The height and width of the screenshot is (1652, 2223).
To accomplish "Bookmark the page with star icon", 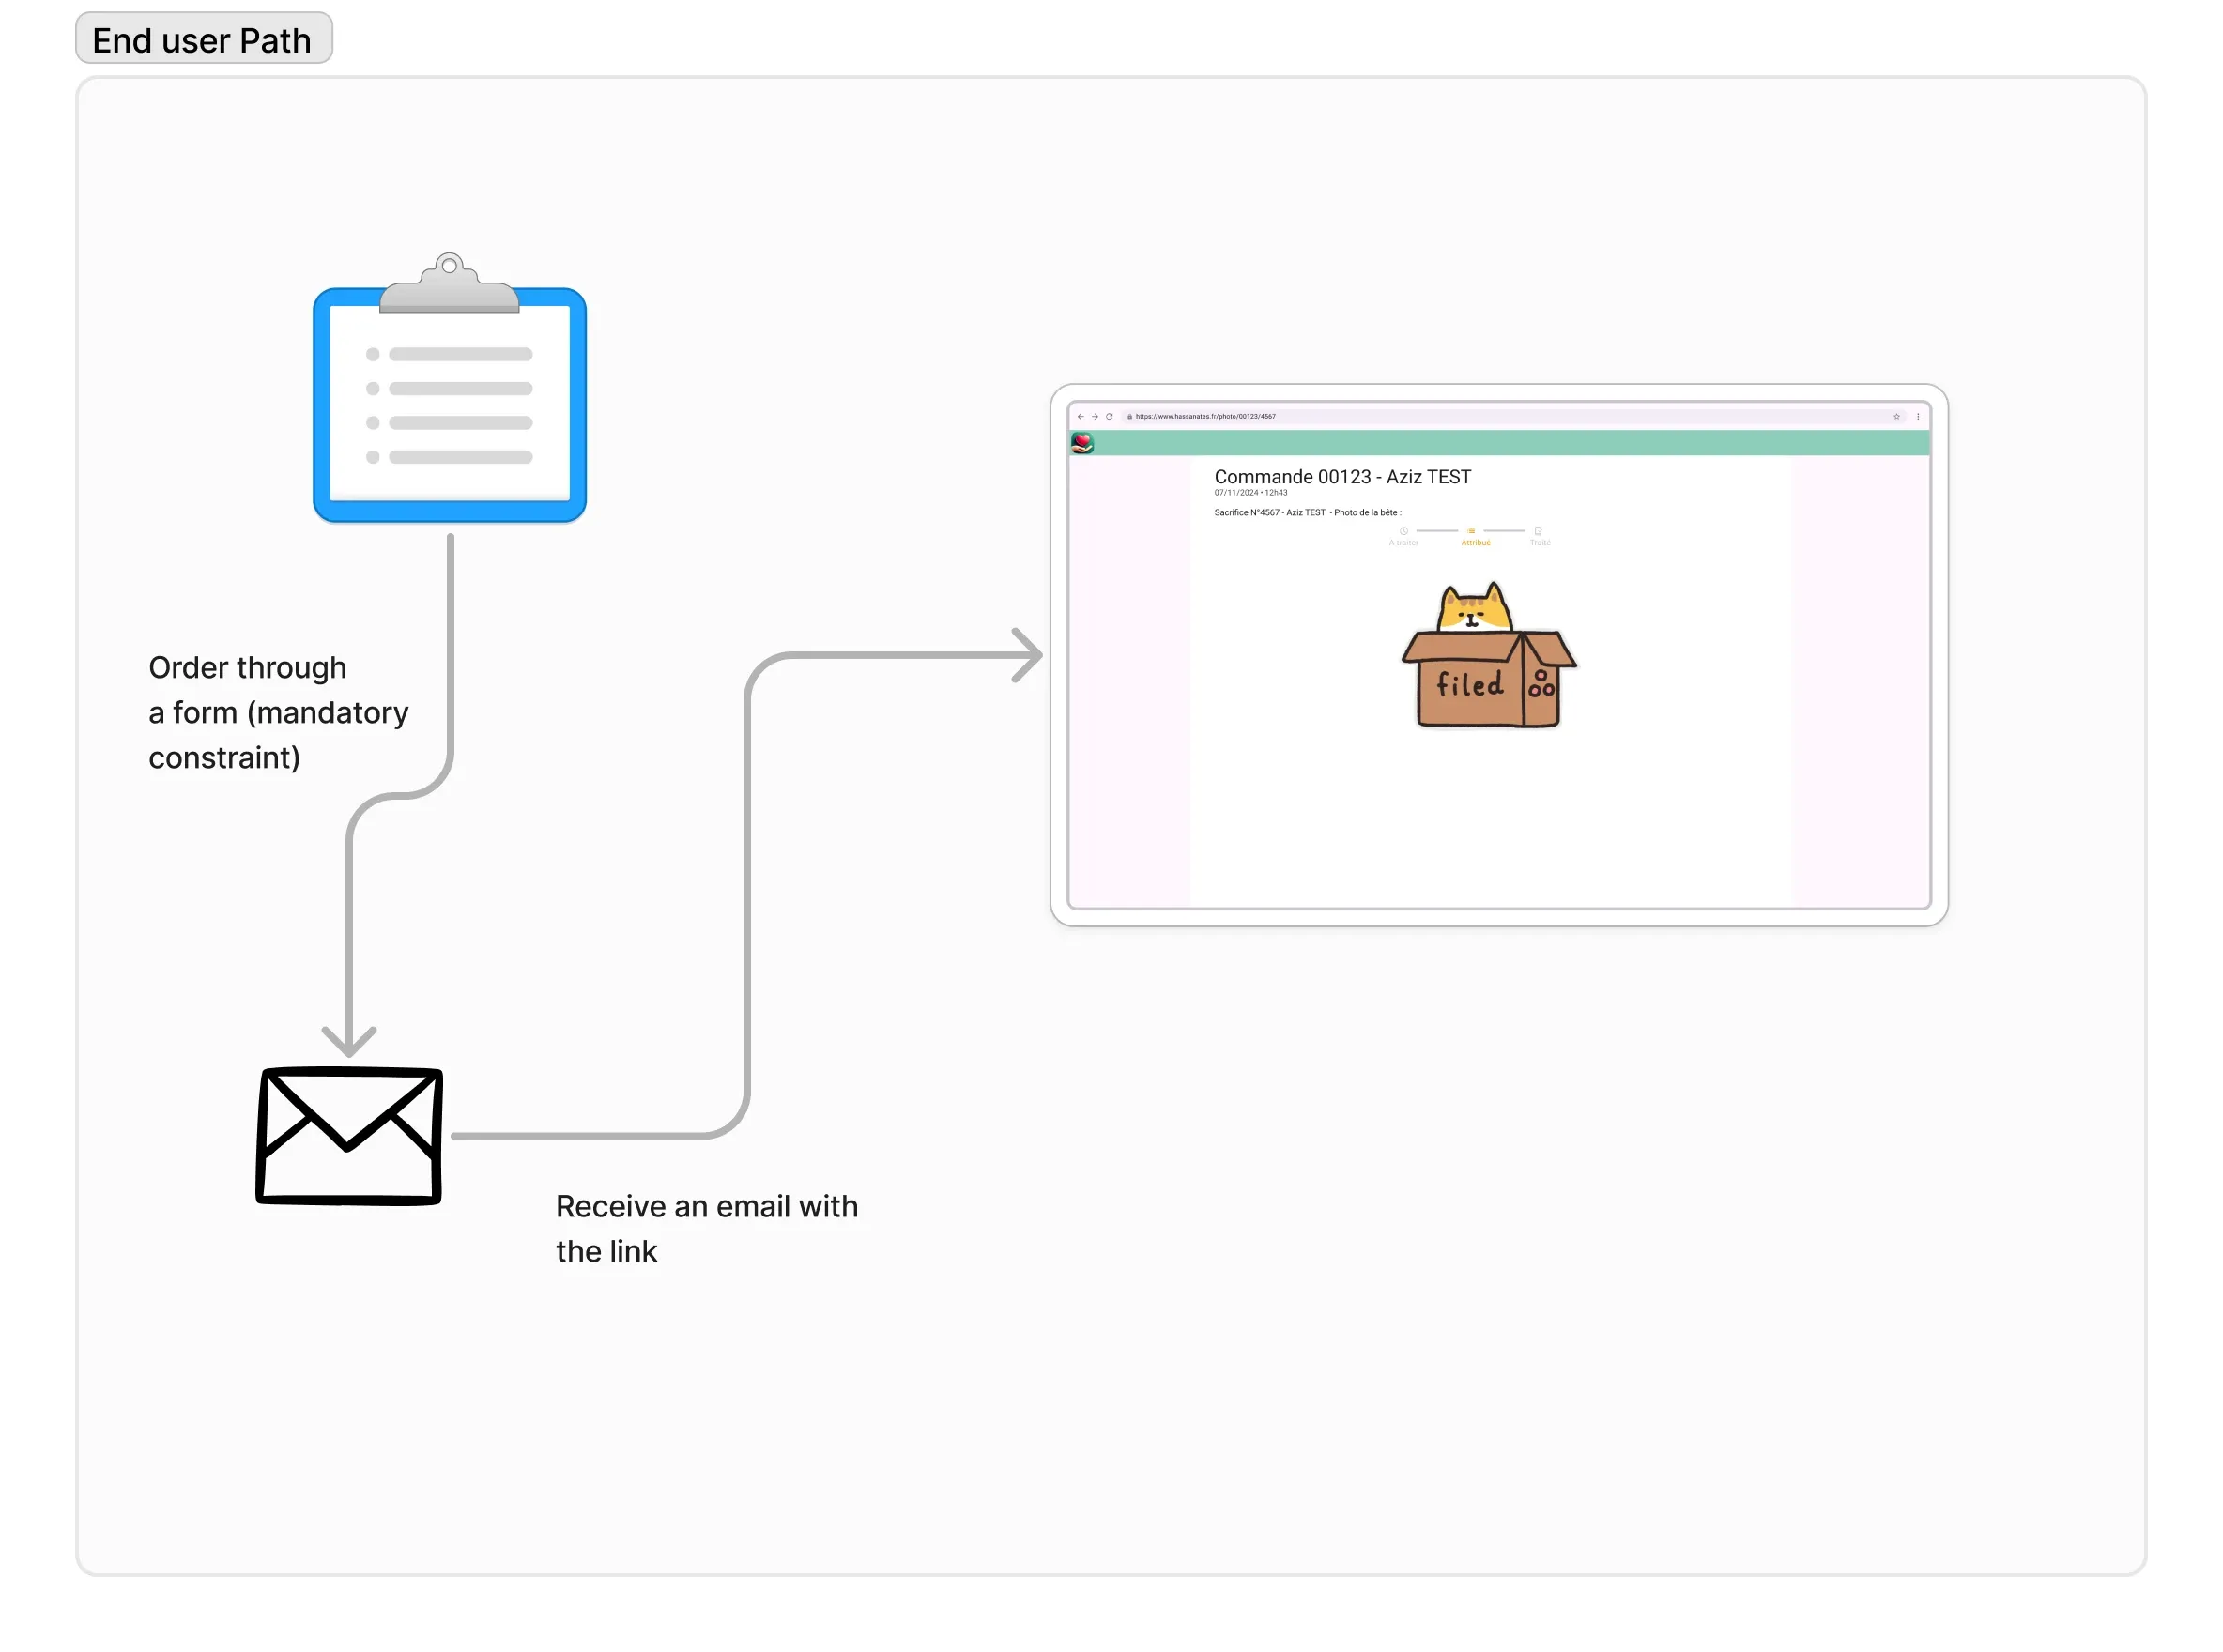I will coord(1896,416).
